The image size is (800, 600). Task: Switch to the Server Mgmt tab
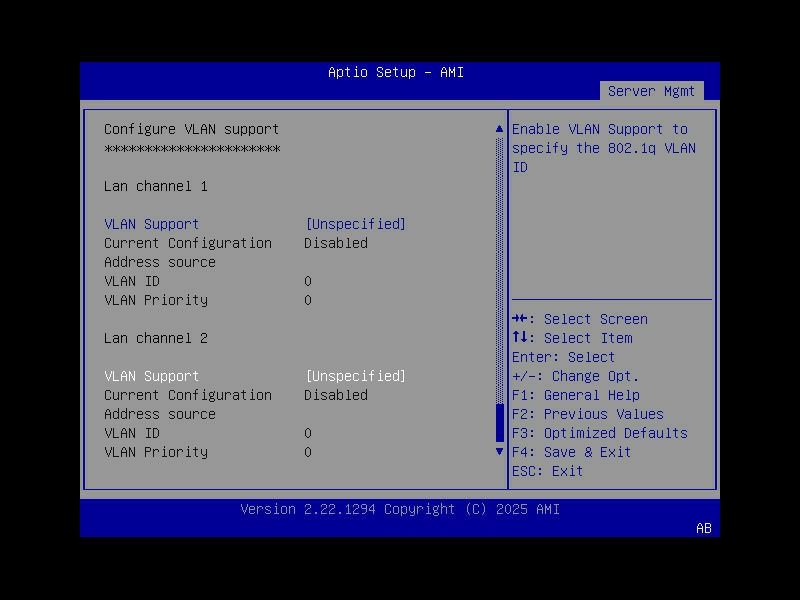[x=652, y=90]
